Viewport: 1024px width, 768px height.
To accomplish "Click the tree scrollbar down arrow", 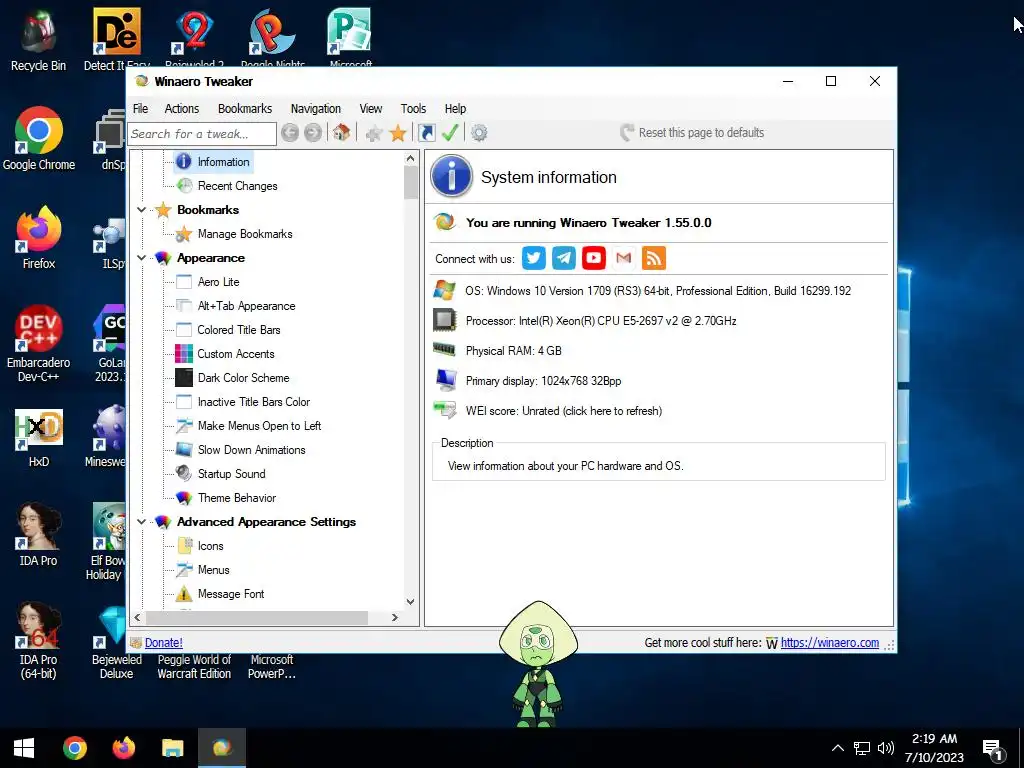I will click(410, 601).
